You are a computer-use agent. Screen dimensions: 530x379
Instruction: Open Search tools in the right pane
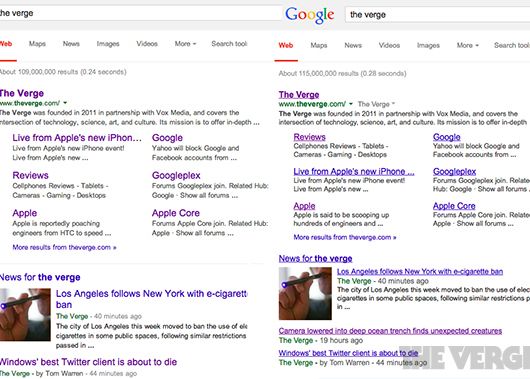coord(512,45)
